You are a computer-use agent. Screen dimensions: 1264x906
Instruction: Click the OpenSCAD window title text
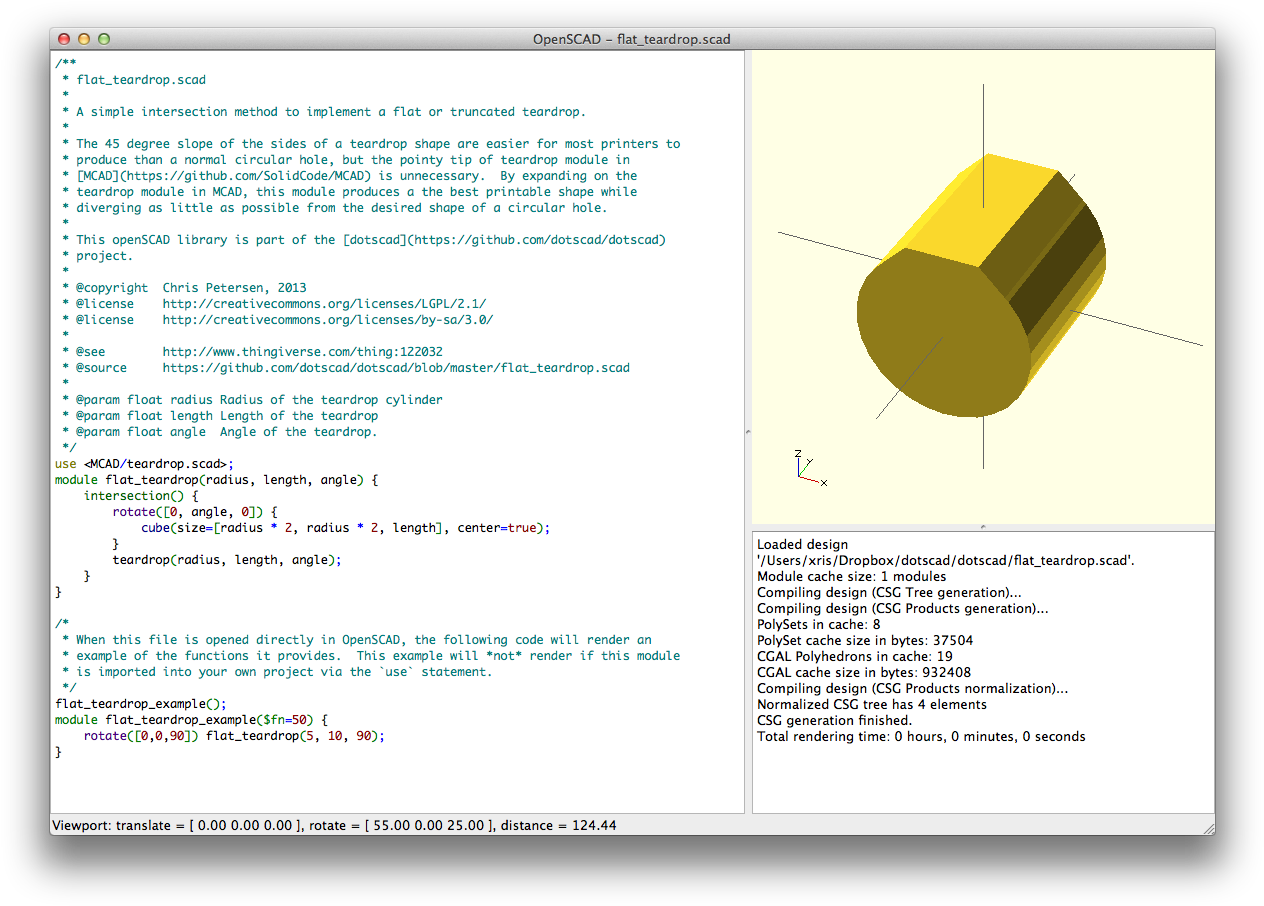(632, 39)
